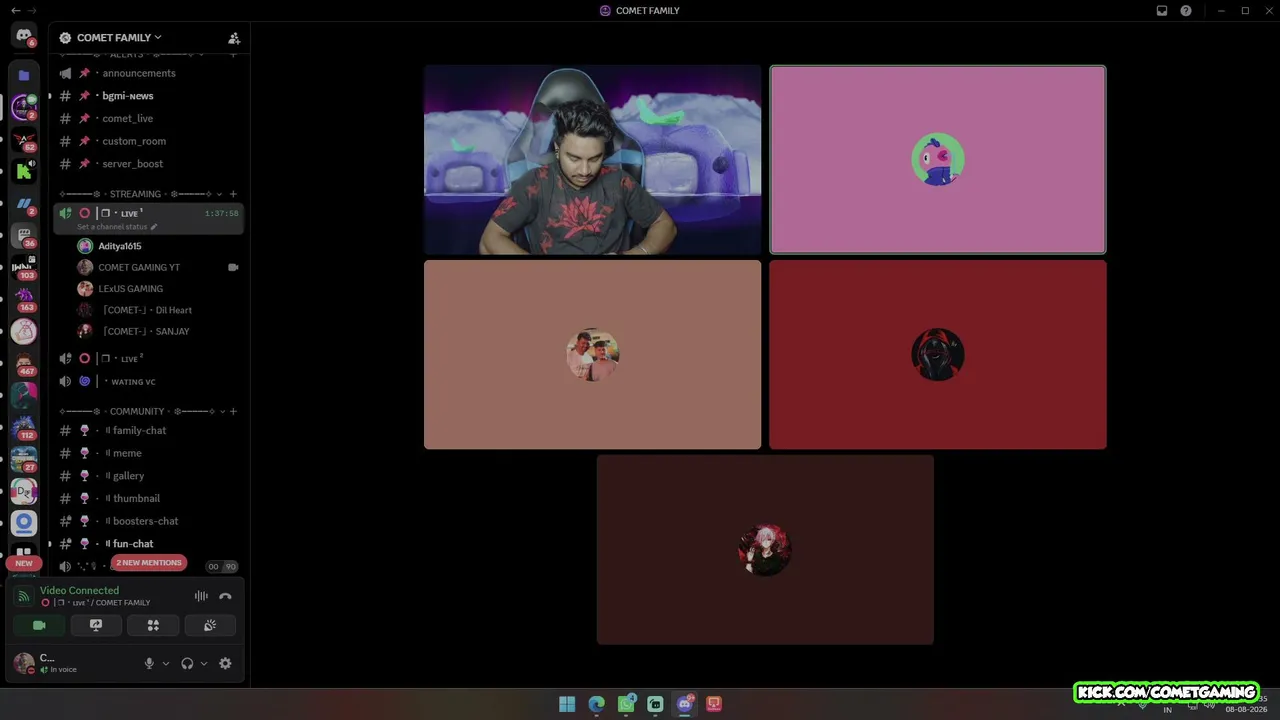1280x720 pixels.
Task: Open Discord direct messages home icon
Action: point(24,36)
